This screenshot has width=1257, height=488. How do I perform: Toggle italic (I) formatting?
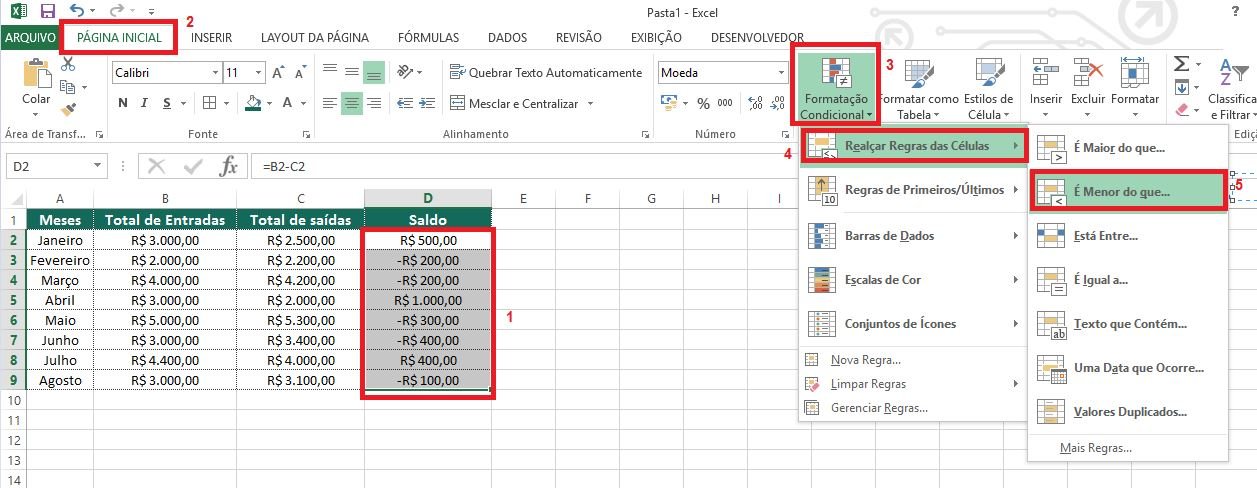[x=146, y=103]
